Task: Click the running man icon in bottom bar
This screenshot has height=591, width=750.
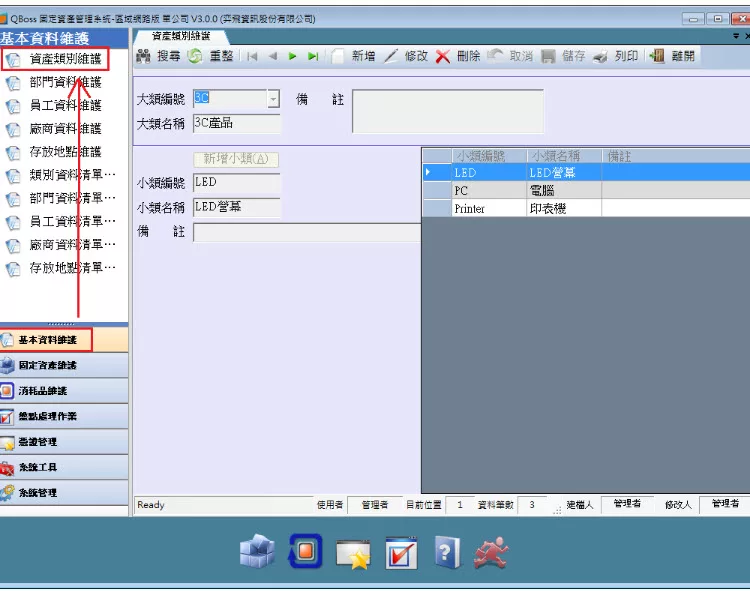Action: [492, 551]
